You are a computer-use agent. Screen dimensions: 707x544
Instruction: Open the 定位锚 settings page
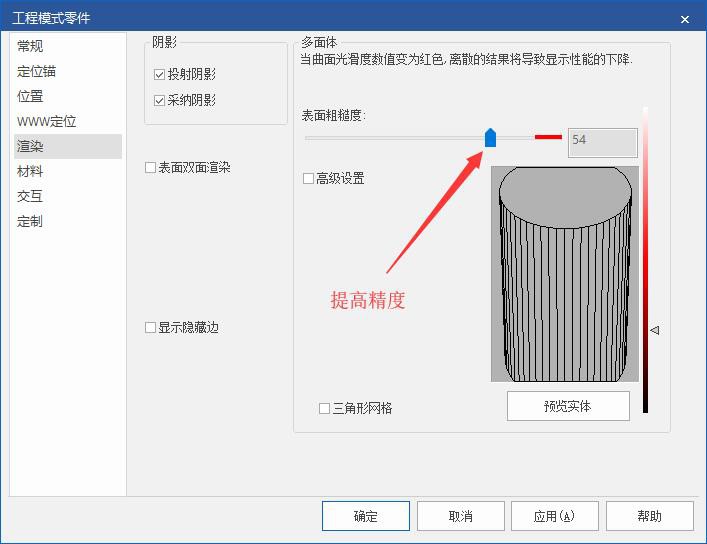click(x=36, y=71)
